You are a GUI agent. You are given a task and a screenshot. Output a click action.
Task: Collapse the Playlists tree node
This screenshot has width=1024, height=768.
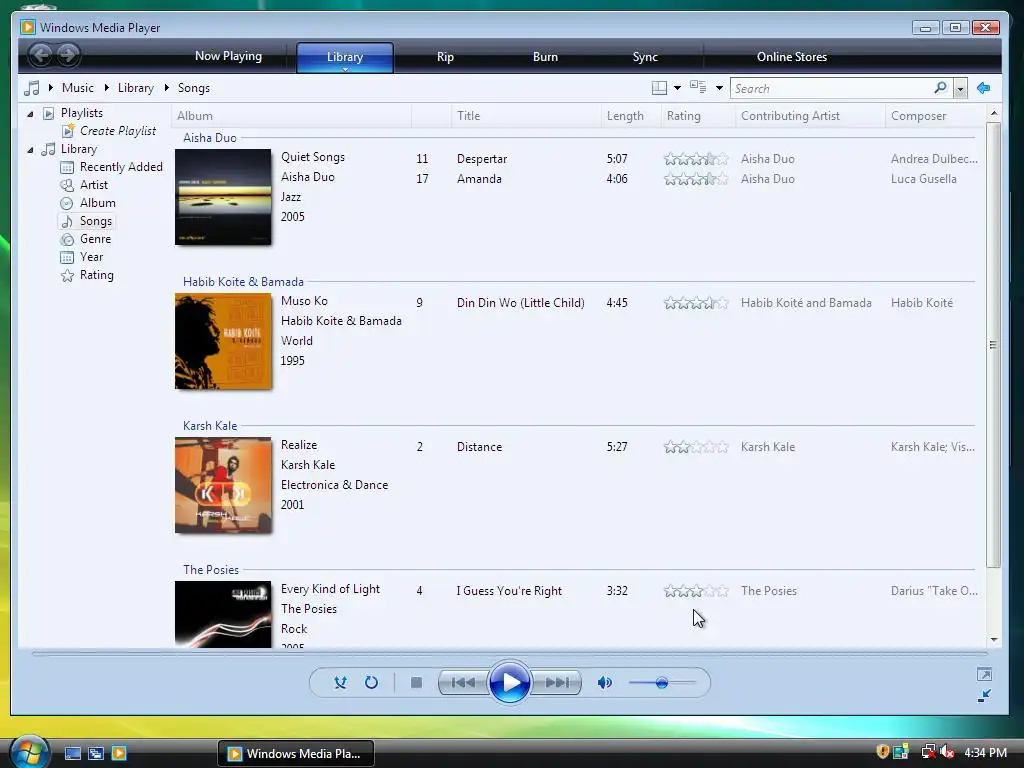tap(30, 114)
